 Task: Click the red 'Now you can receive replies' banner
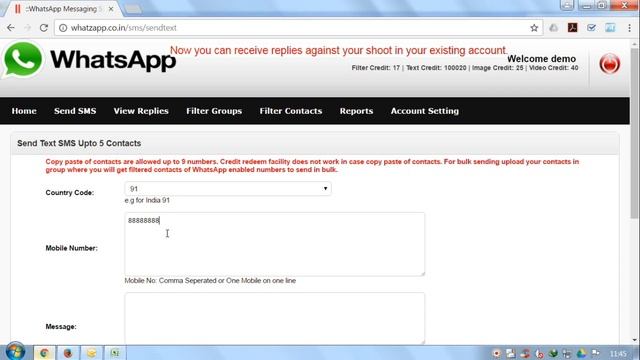338,51
